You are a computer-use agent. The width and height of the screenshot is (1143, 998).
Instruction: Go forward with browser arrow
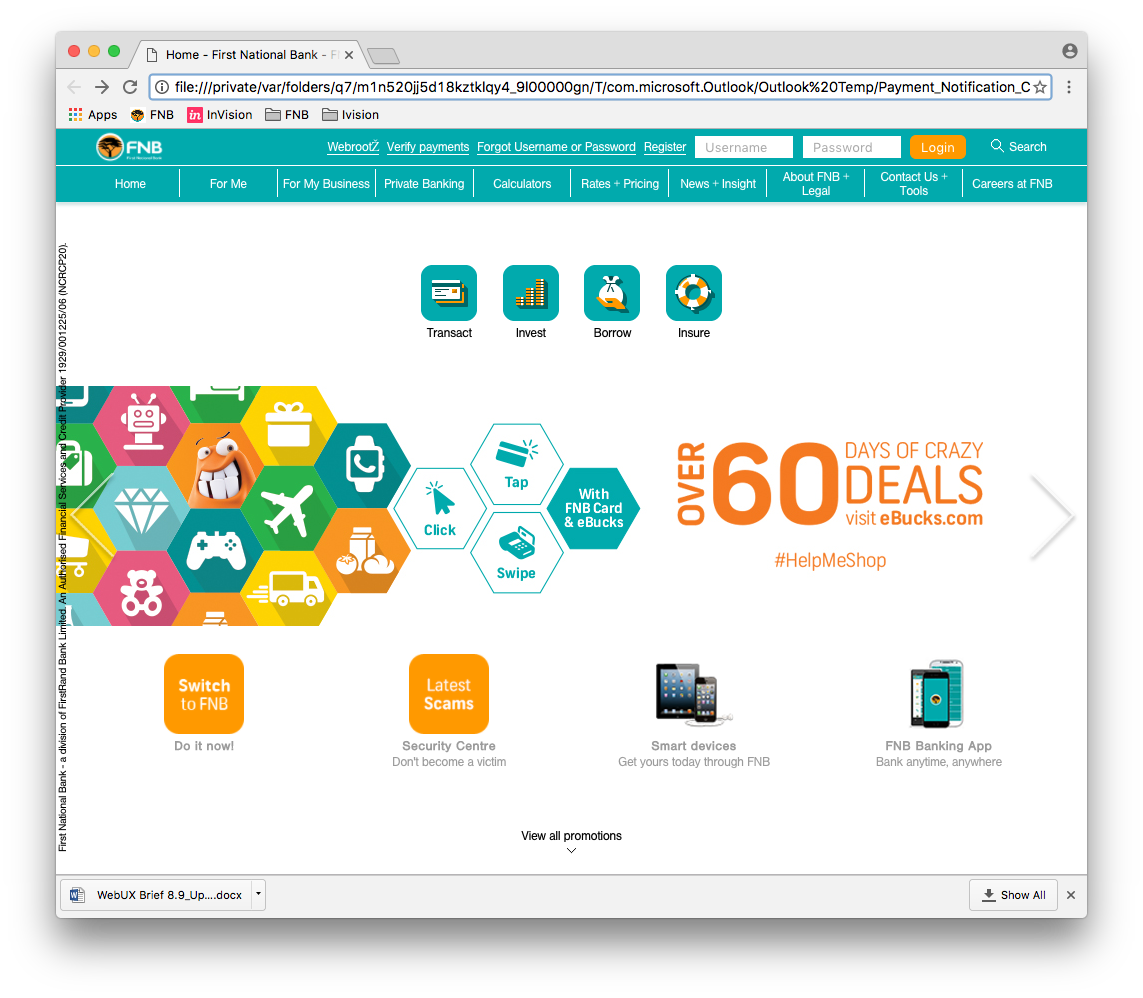pos(102,87)
